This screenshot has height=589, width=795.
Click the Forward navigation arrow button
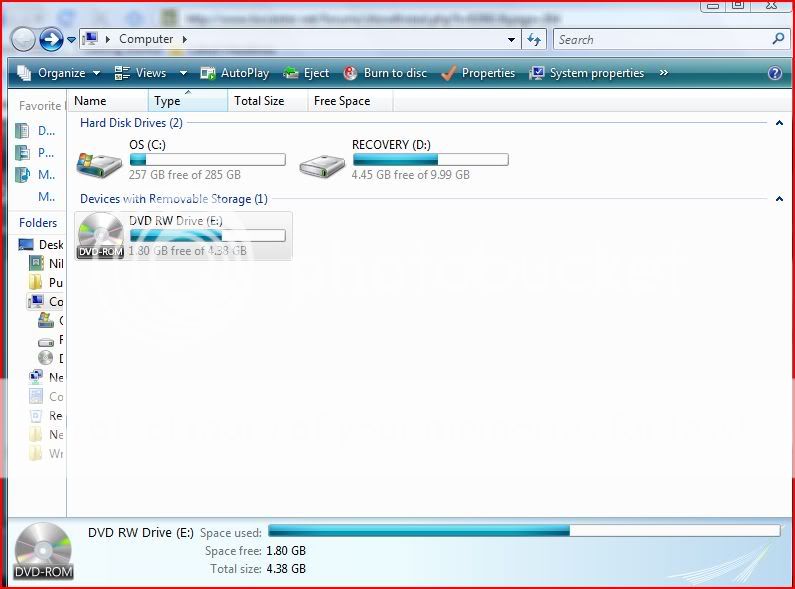pos(51,40)
